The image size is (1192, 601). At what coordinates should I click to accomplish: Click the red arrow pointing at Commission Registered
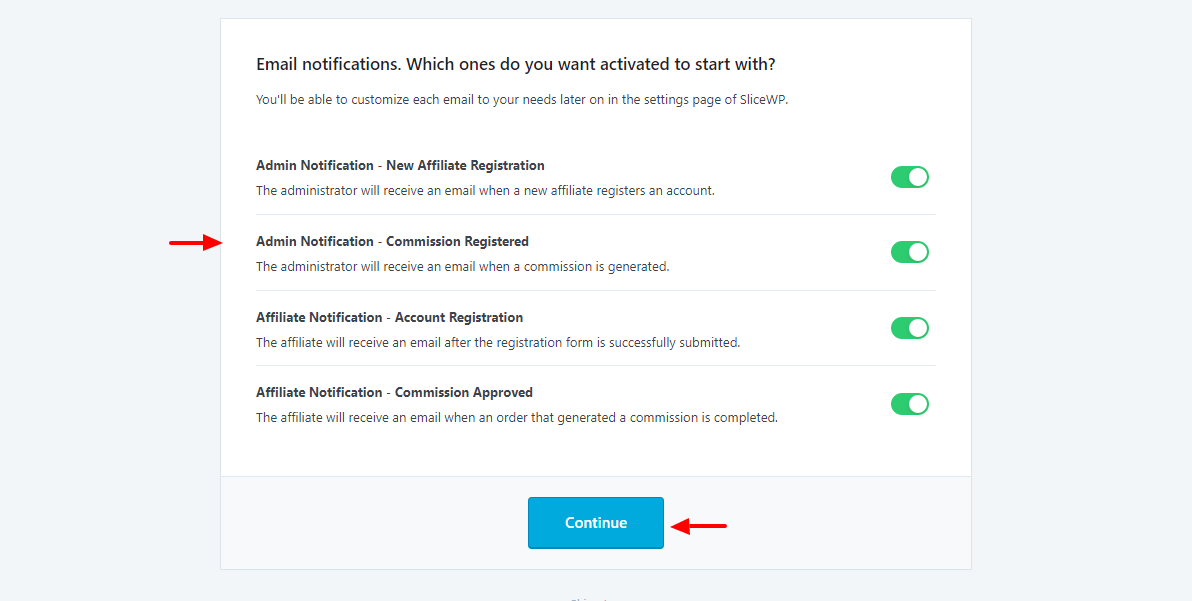195,242
